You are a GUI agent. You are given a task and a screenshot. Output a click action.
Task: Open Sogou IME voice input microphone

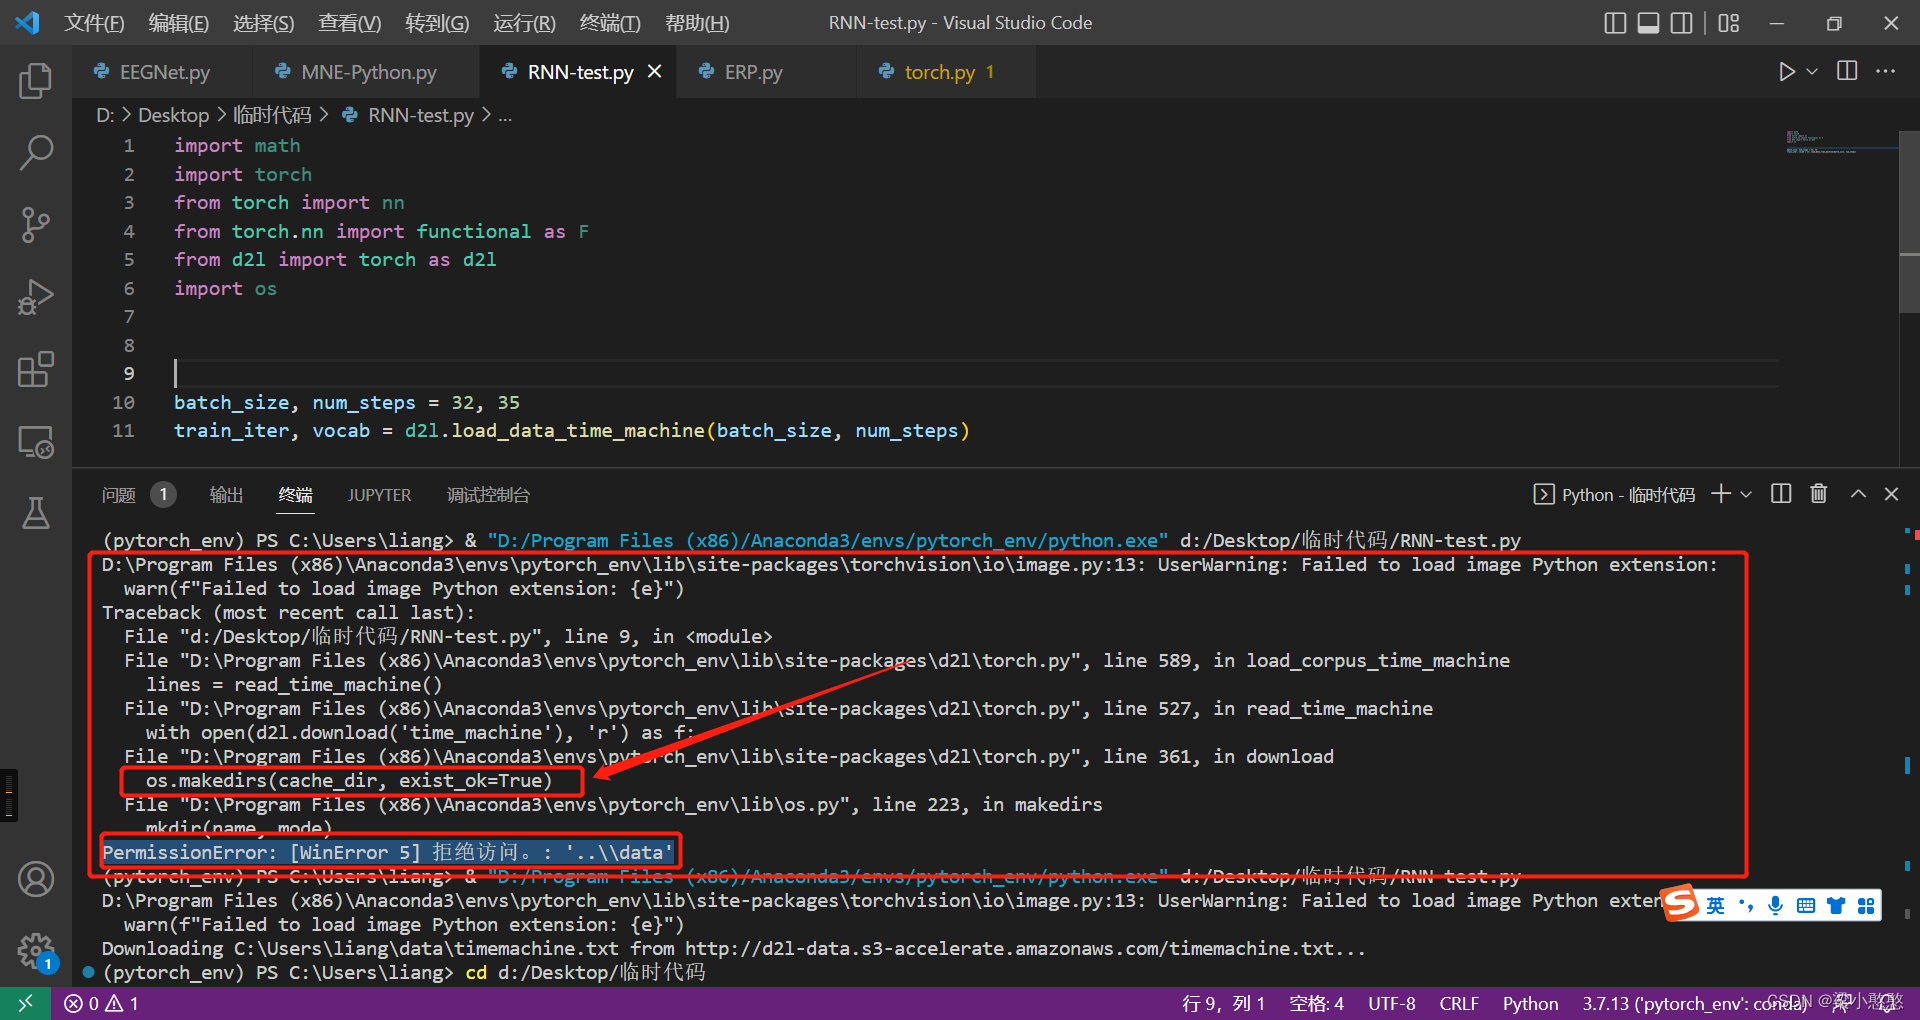(x=1775, y=905)
